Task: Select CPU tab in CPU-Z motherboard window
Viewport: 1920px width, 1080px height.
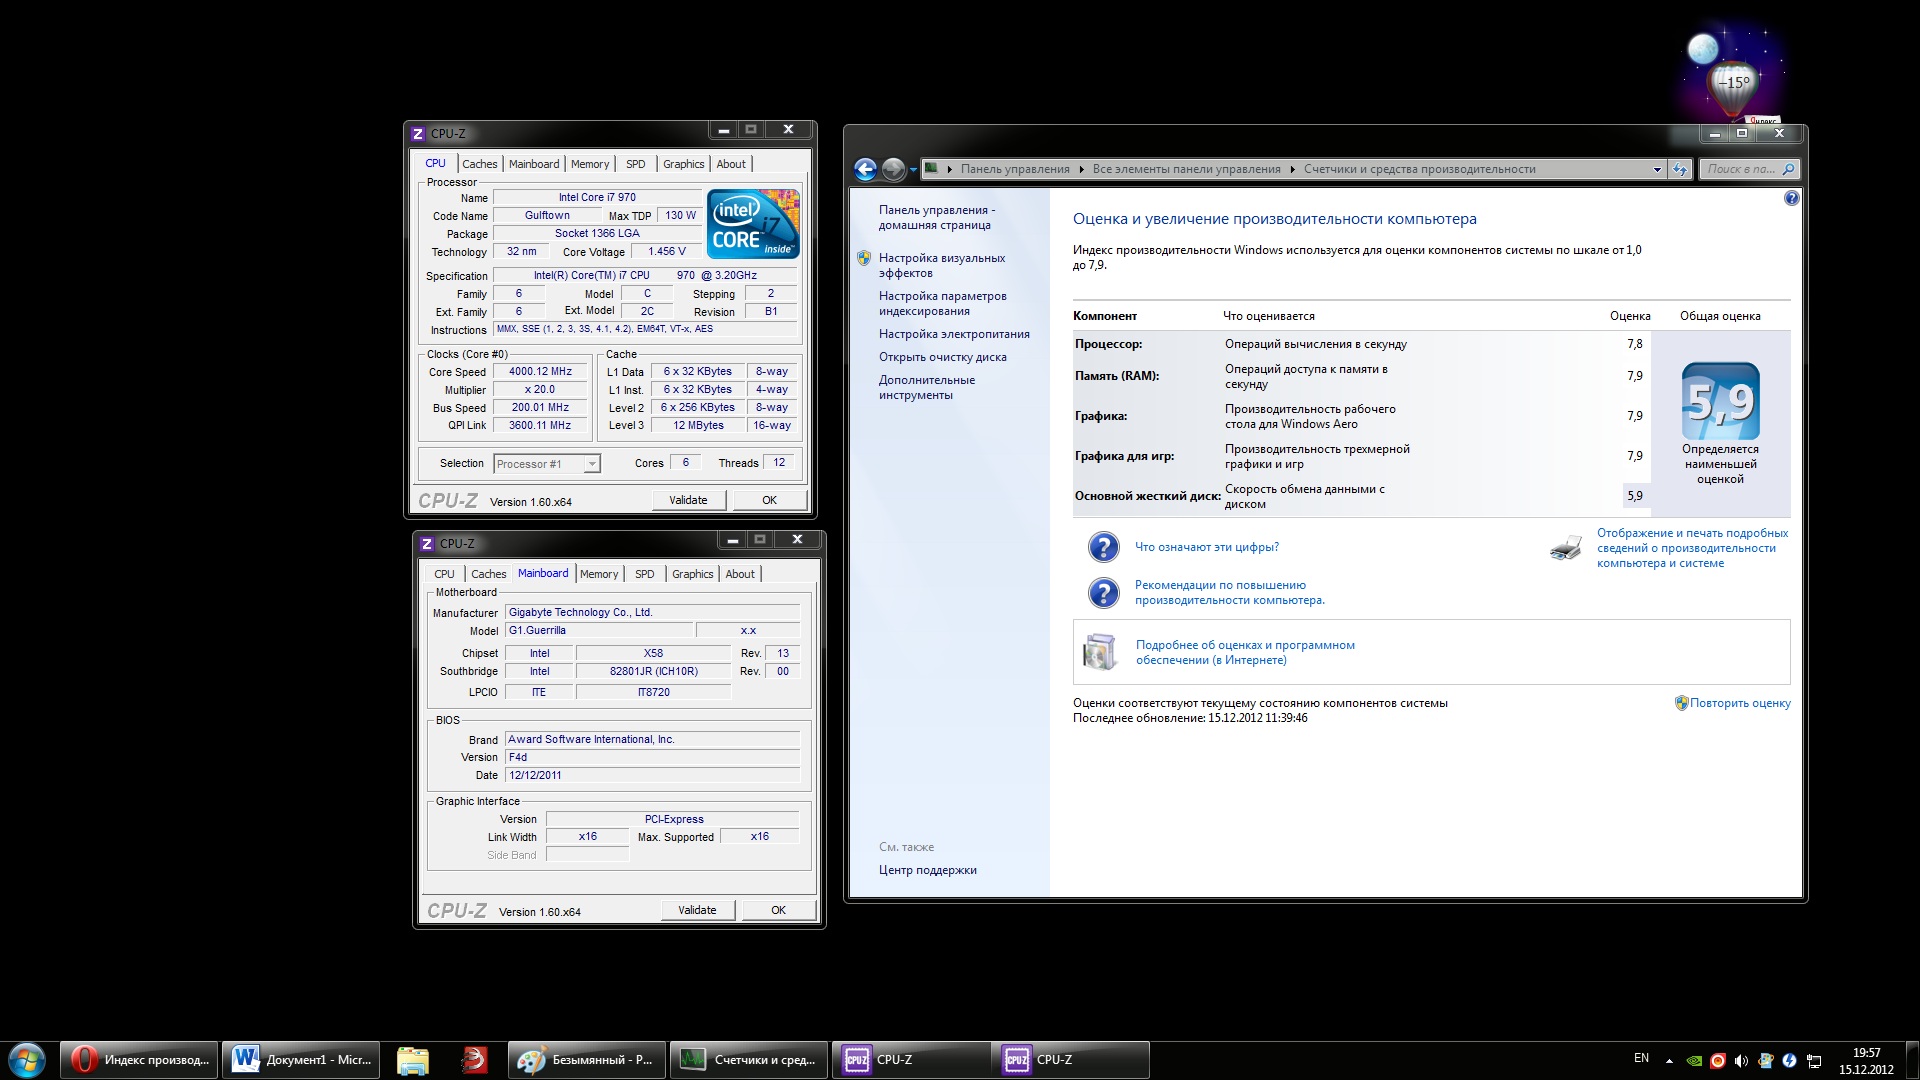Action: [444, 574]
